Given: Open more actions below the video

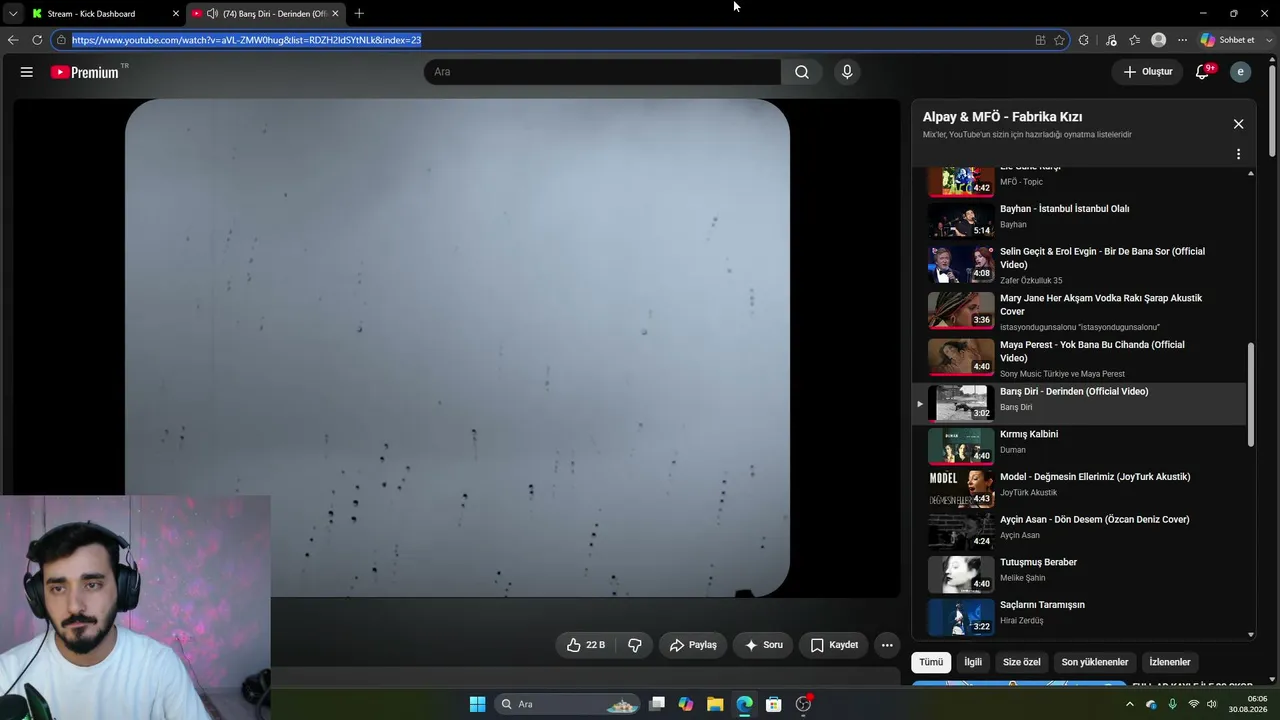Looking at the screenshot, I should 887,645.
